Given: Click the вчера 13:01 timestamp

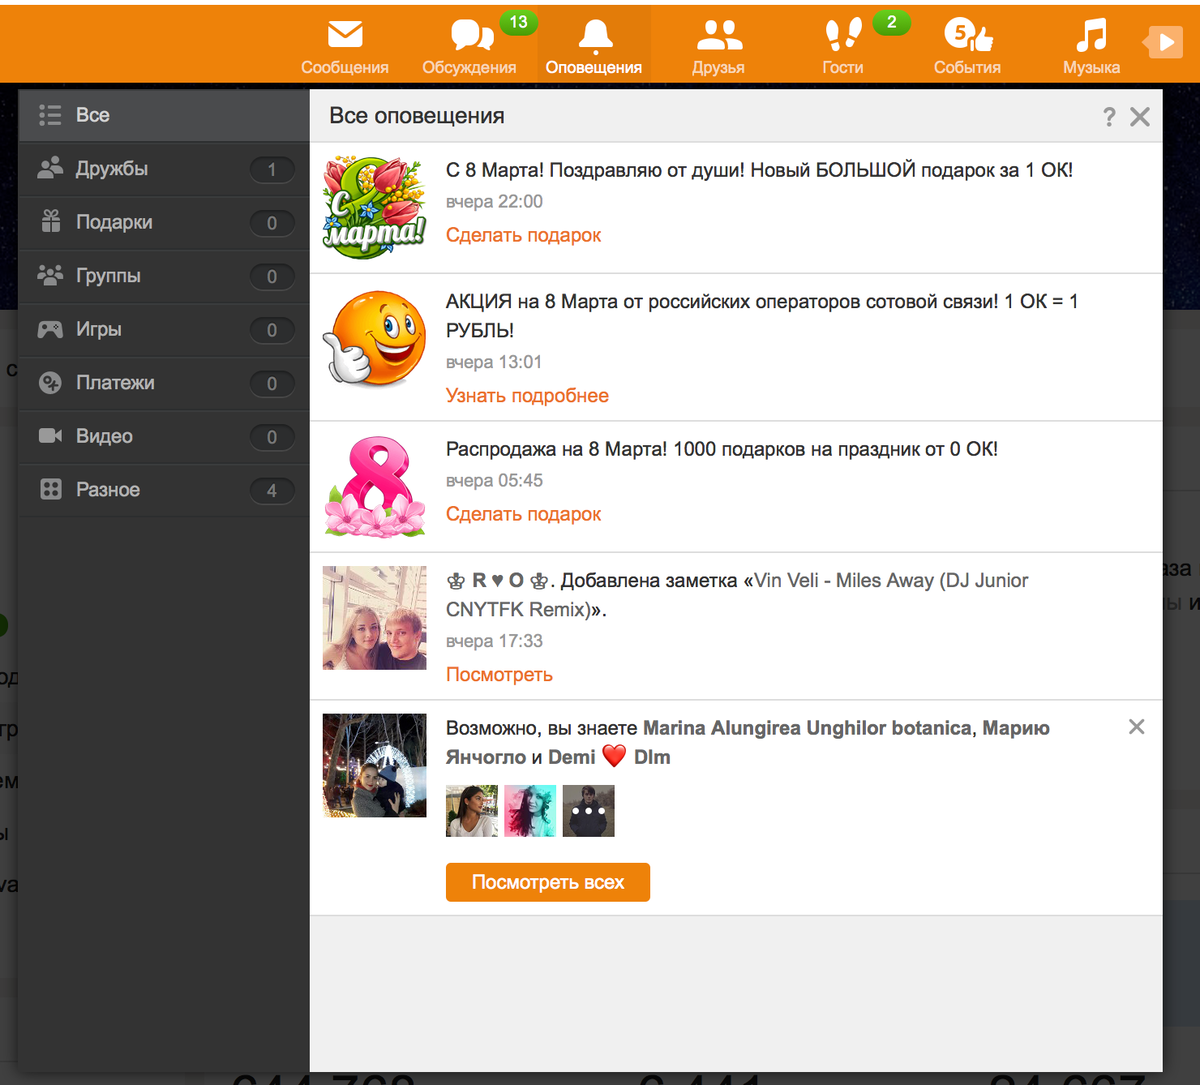Looking at the screenshot, I should tap(494, 362).
